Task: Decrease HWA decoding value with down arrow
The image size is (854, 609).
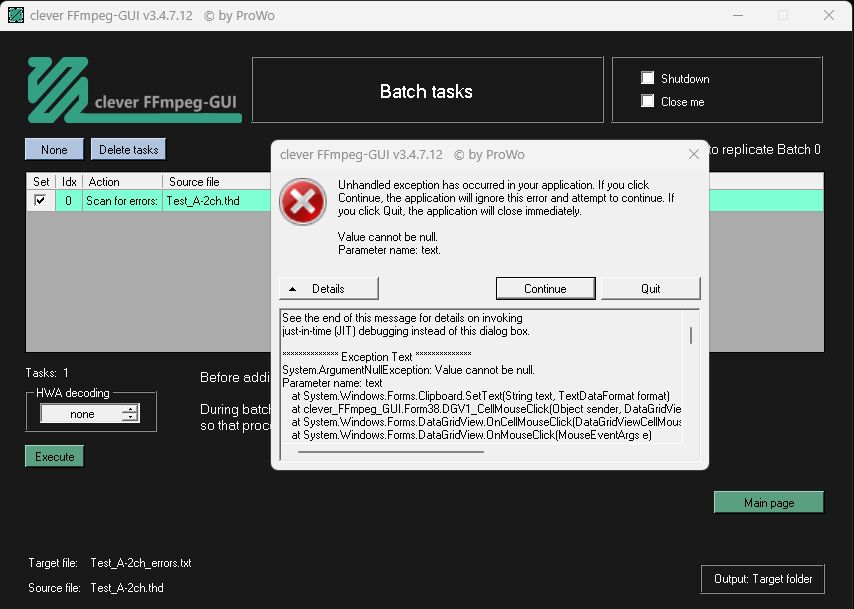Action: (x=130, y=417)
